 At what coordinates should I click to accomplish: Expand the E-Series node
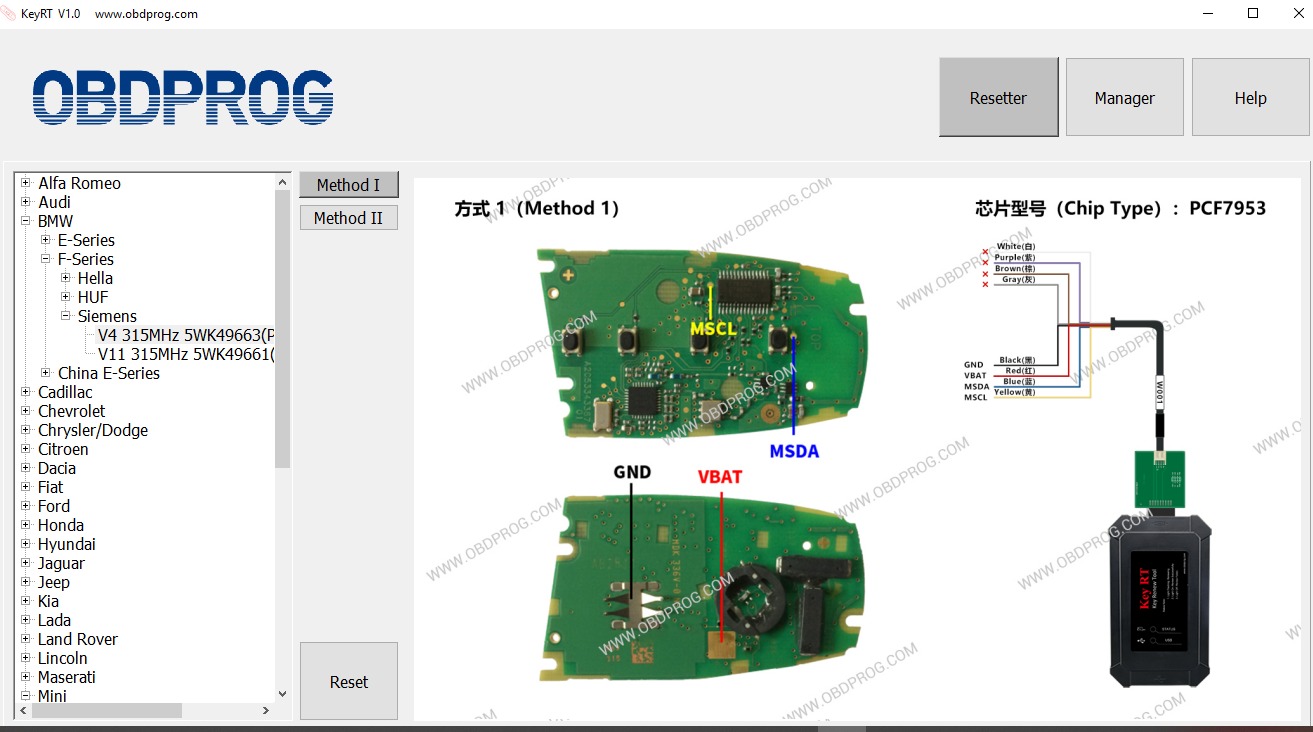click(46, 240)
